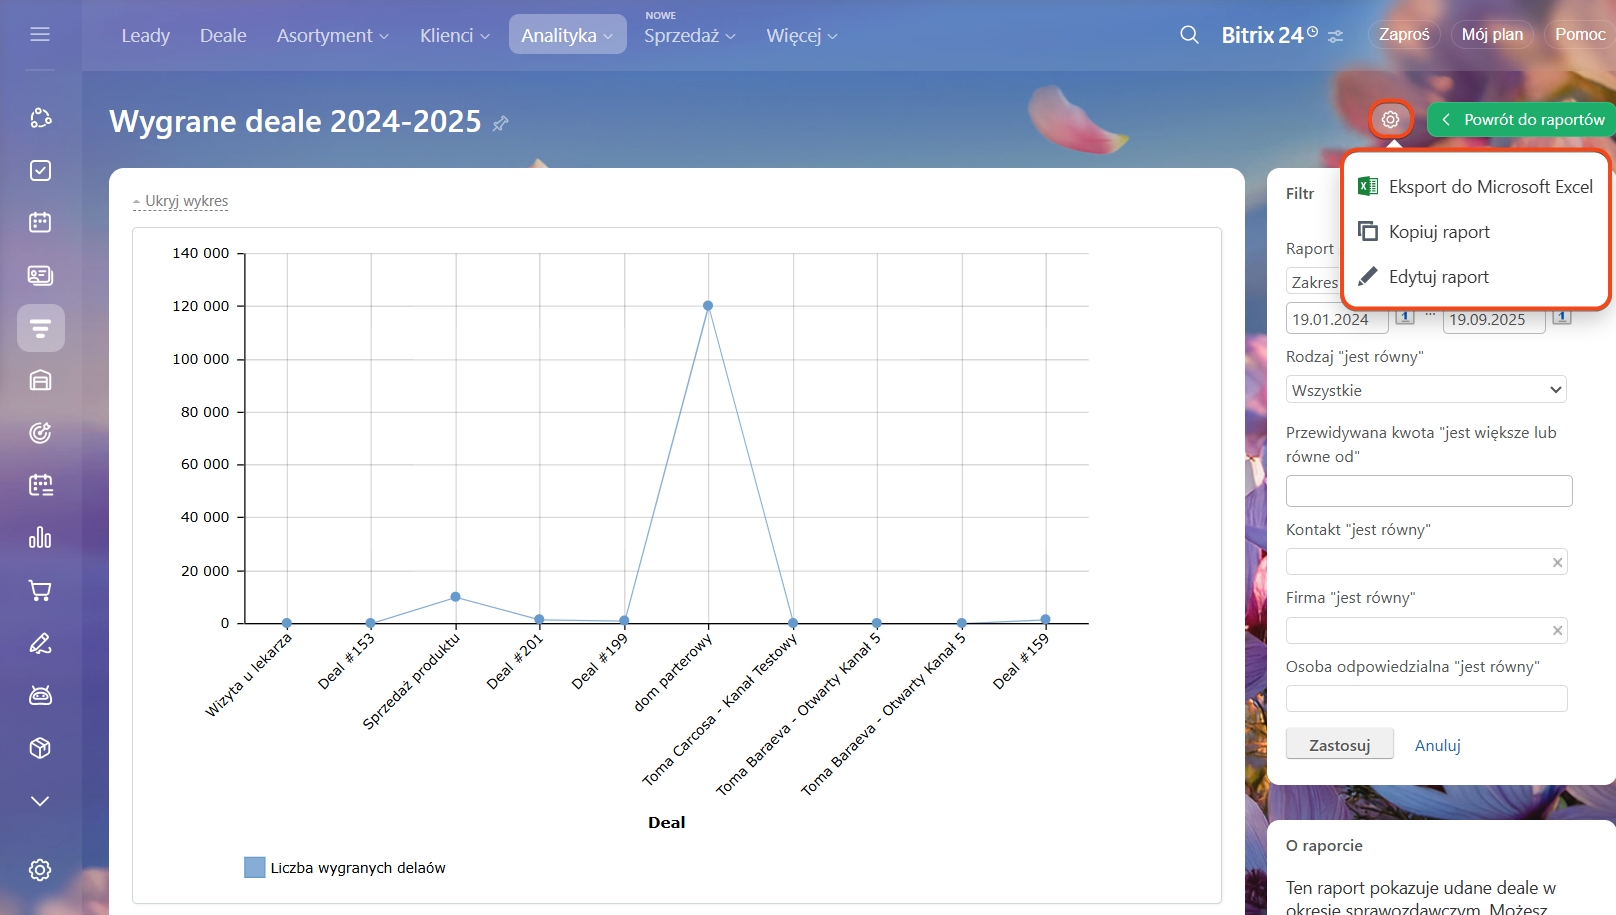
Task: Expand the Rodzaj Wszystkie dropdown
Action: [x=1425, y=390]
